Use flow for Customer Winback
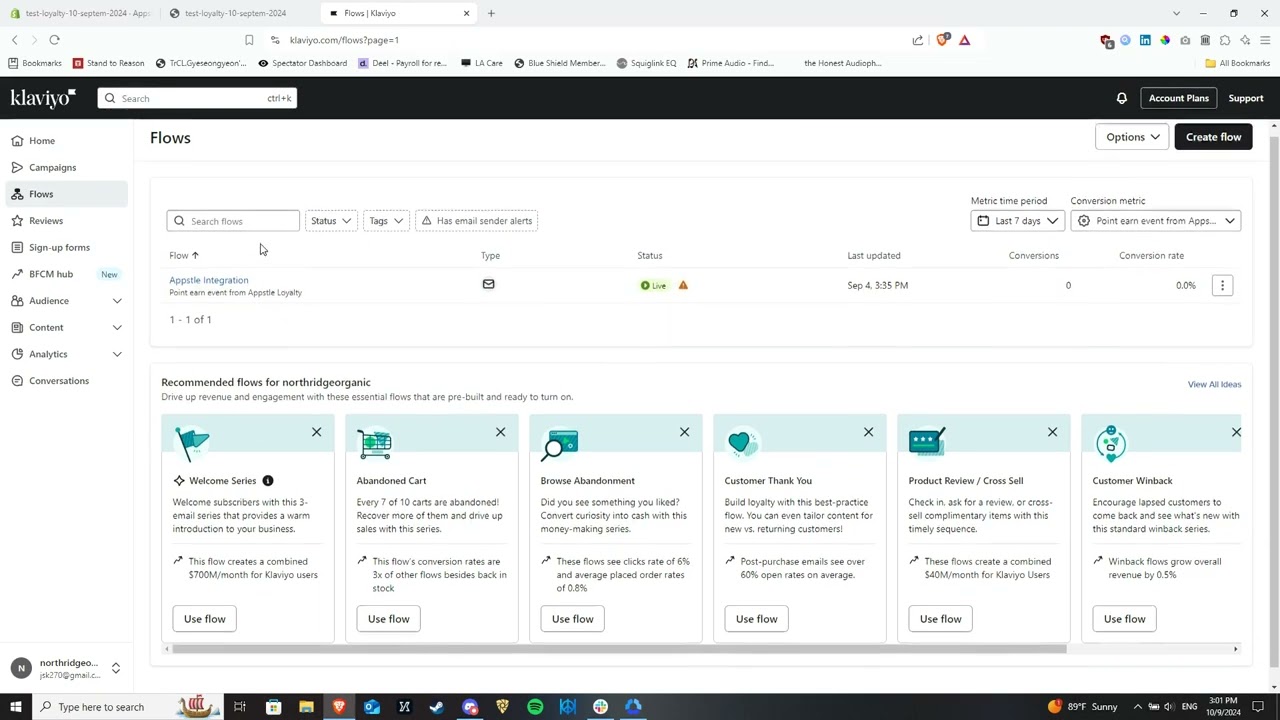 [1125, 619]
